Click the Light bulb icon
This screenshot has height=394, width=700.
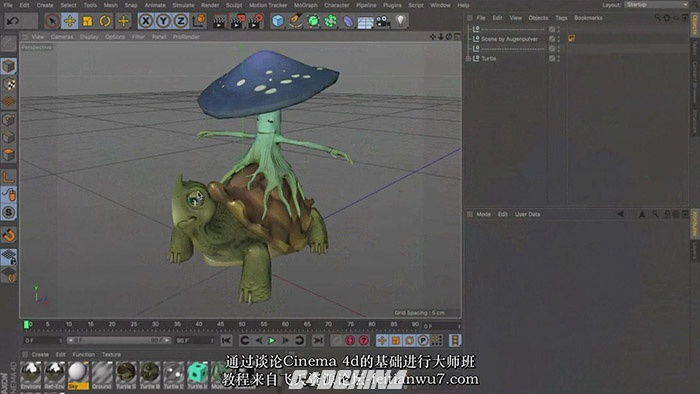coord(401,21)
